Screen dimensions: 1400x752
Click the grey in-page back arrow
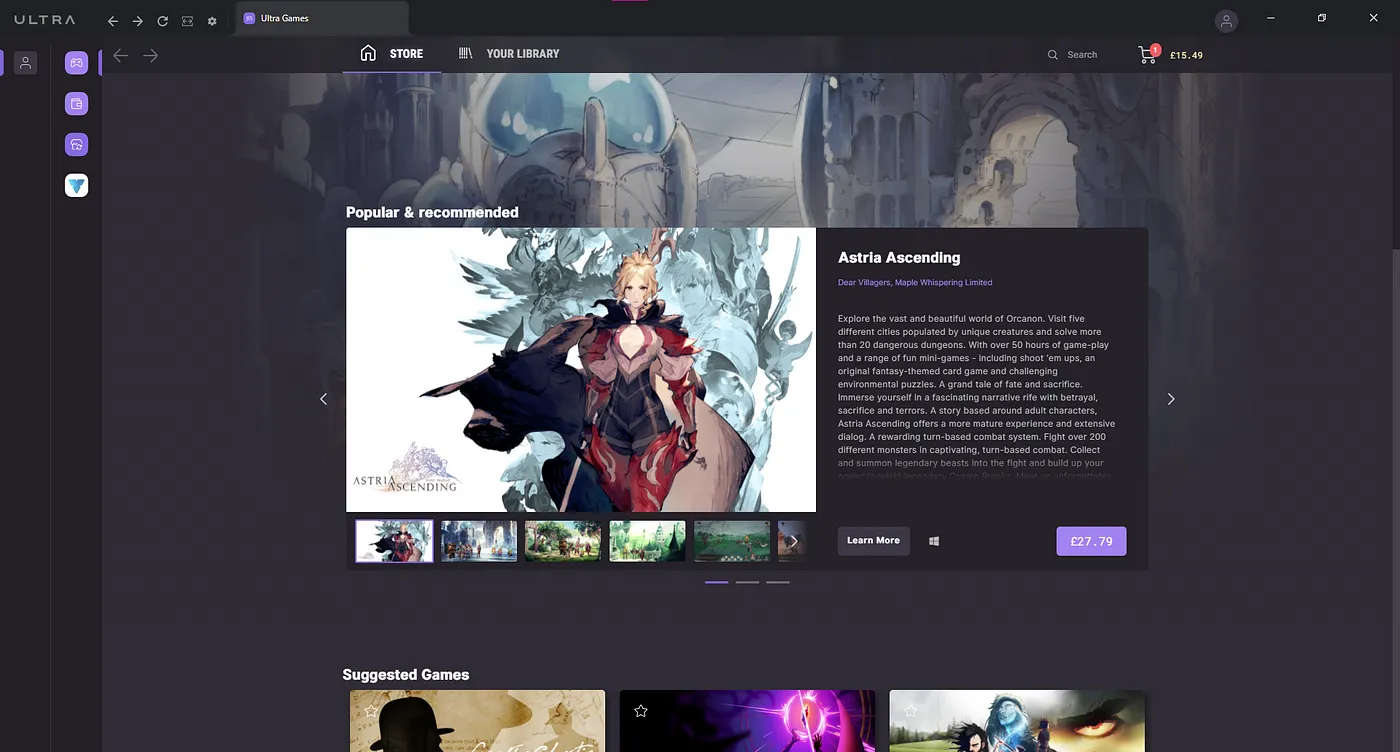(121, 55)
